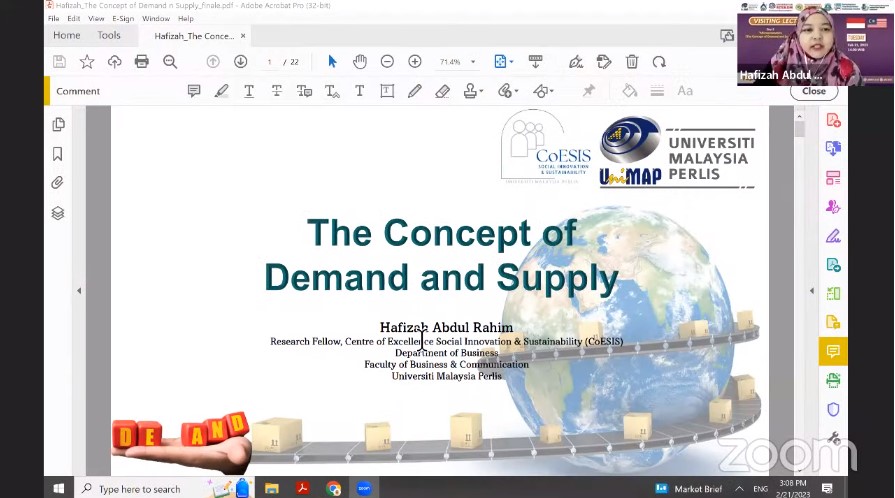Go to previous page arrow
The width and height of the screenshot is (895, 498).
pos(213,62)
